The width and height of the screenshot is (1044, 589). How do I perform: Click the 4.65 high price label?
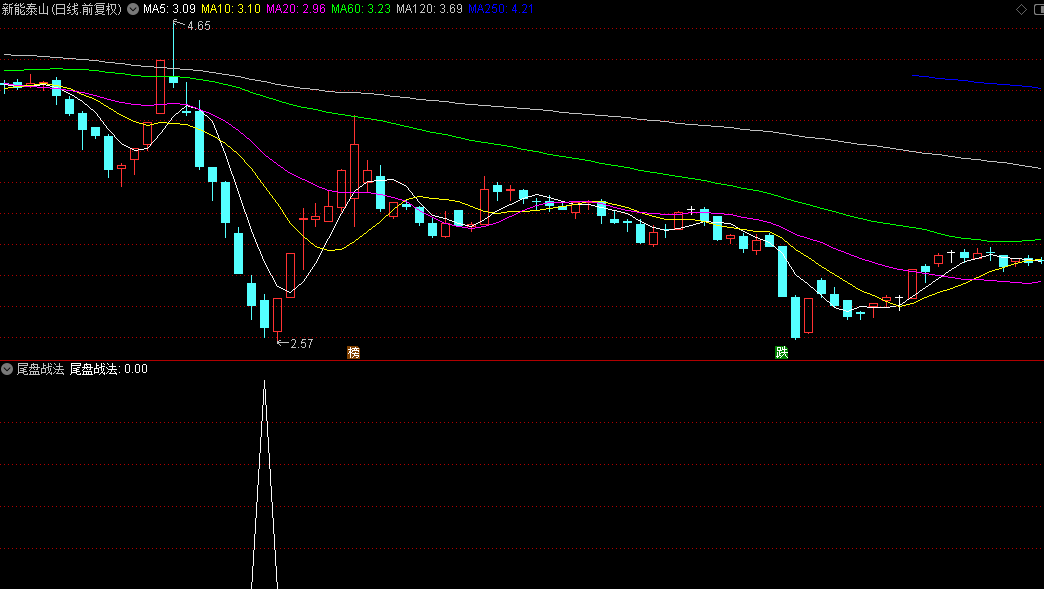198,26
